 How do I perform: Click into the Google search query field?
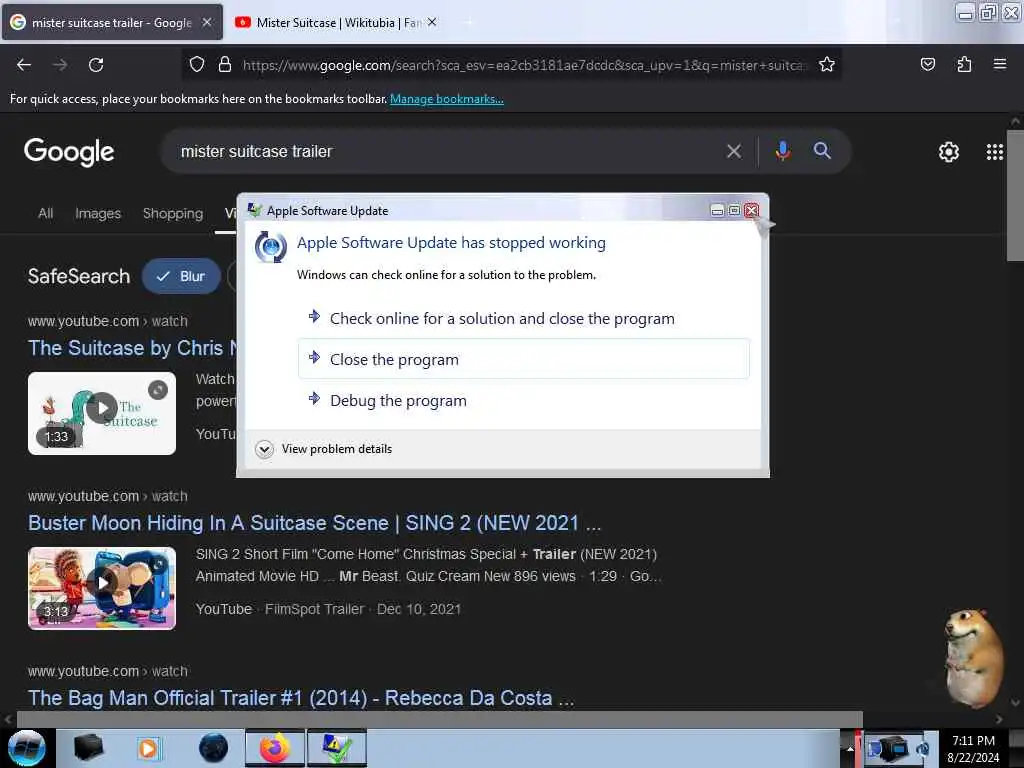(x=444, y=152)
